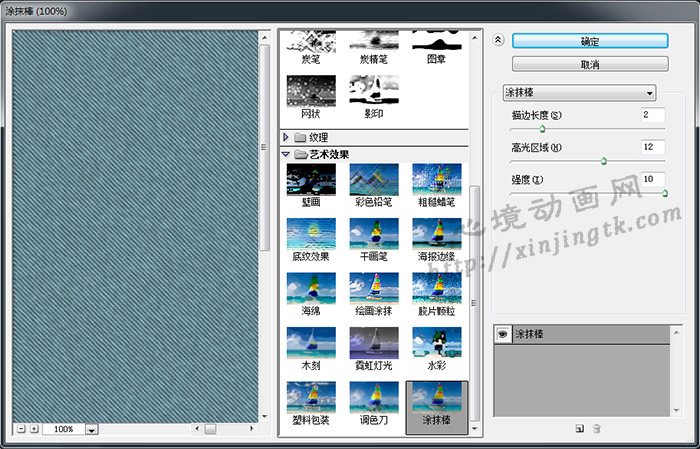Choose the 干画笔 dry brush filter
The height and width of the screenshot is (449, 700).
click(x=374, y=234)
